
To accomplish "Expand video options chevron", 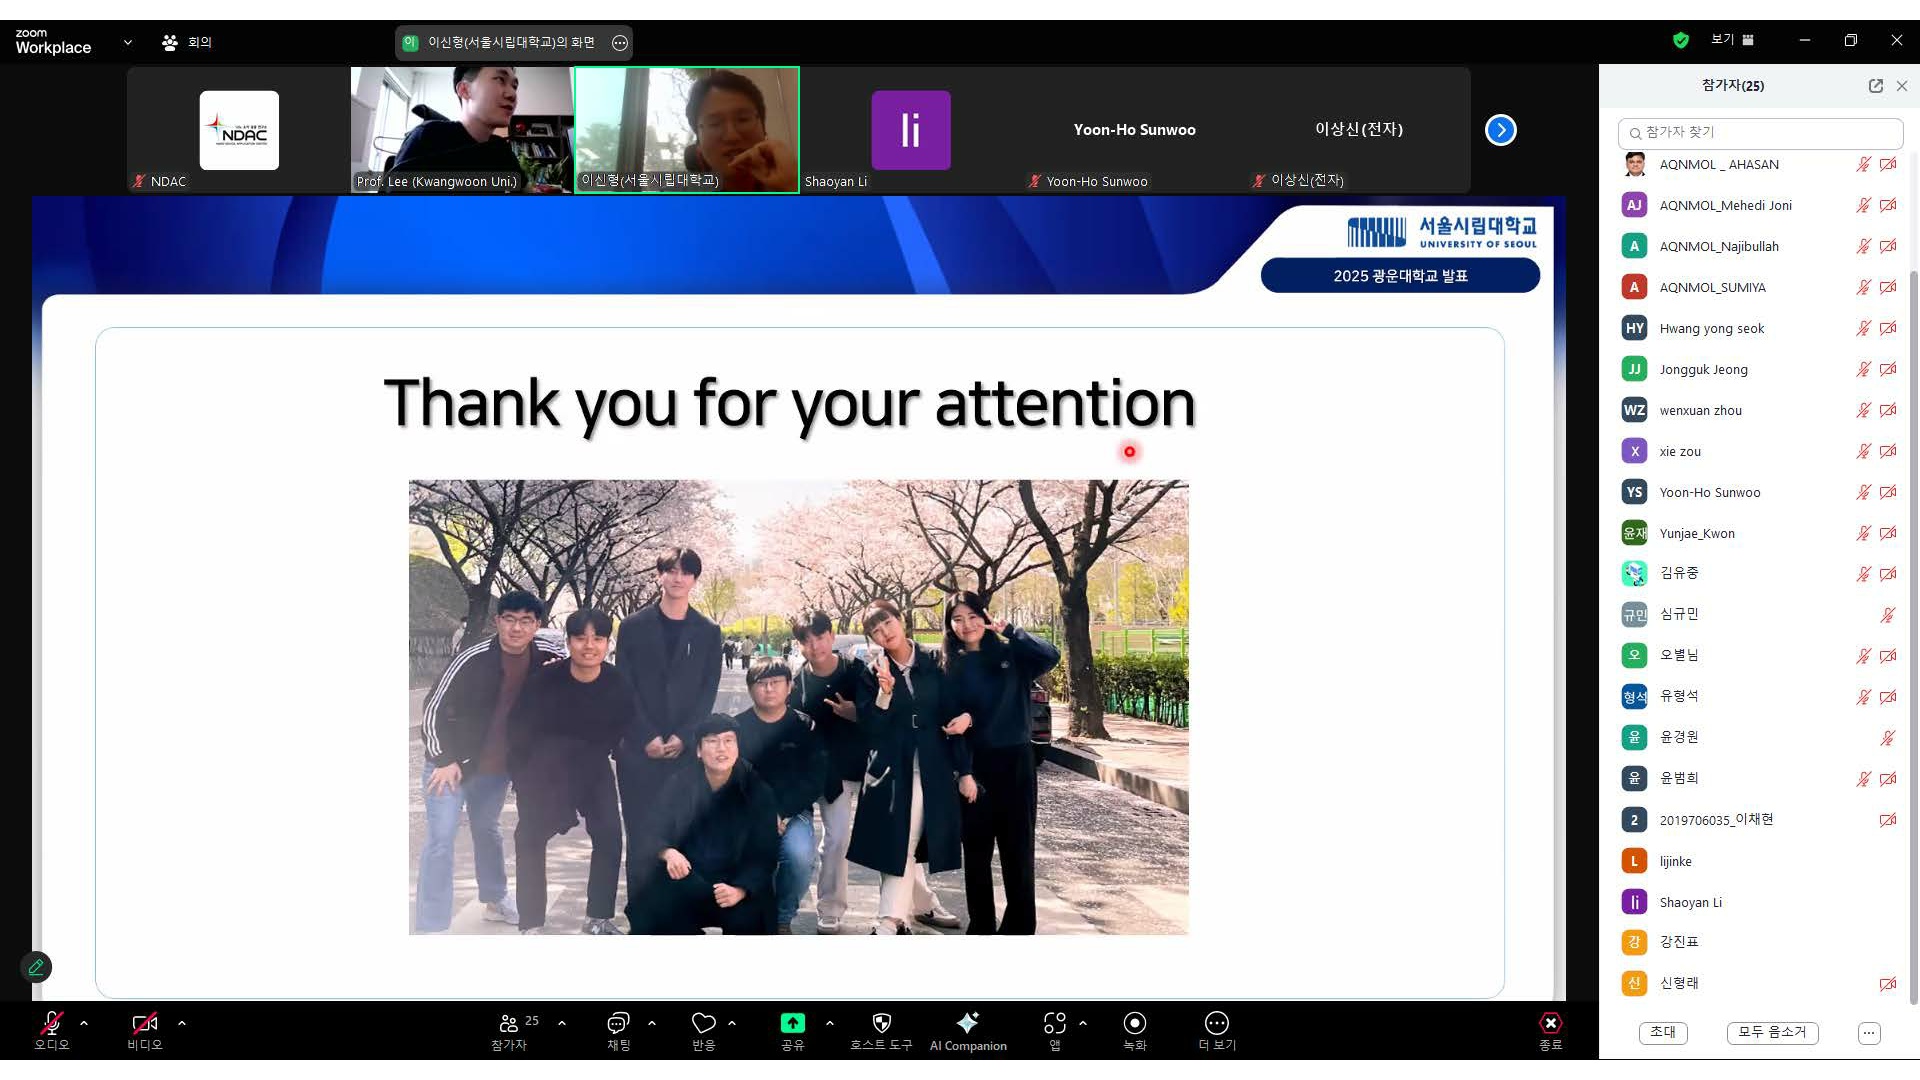I will pos(182,1023).
